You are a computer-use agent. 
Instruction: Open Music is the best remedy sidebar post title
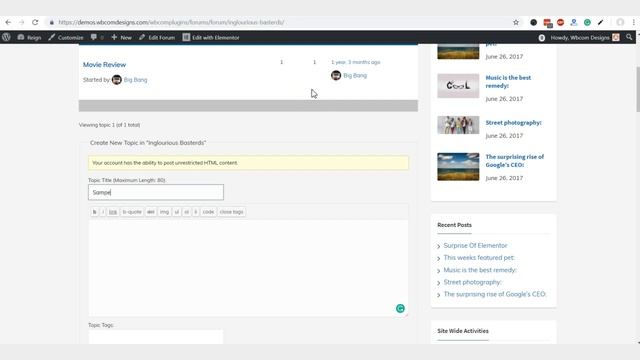click(508, 82)
